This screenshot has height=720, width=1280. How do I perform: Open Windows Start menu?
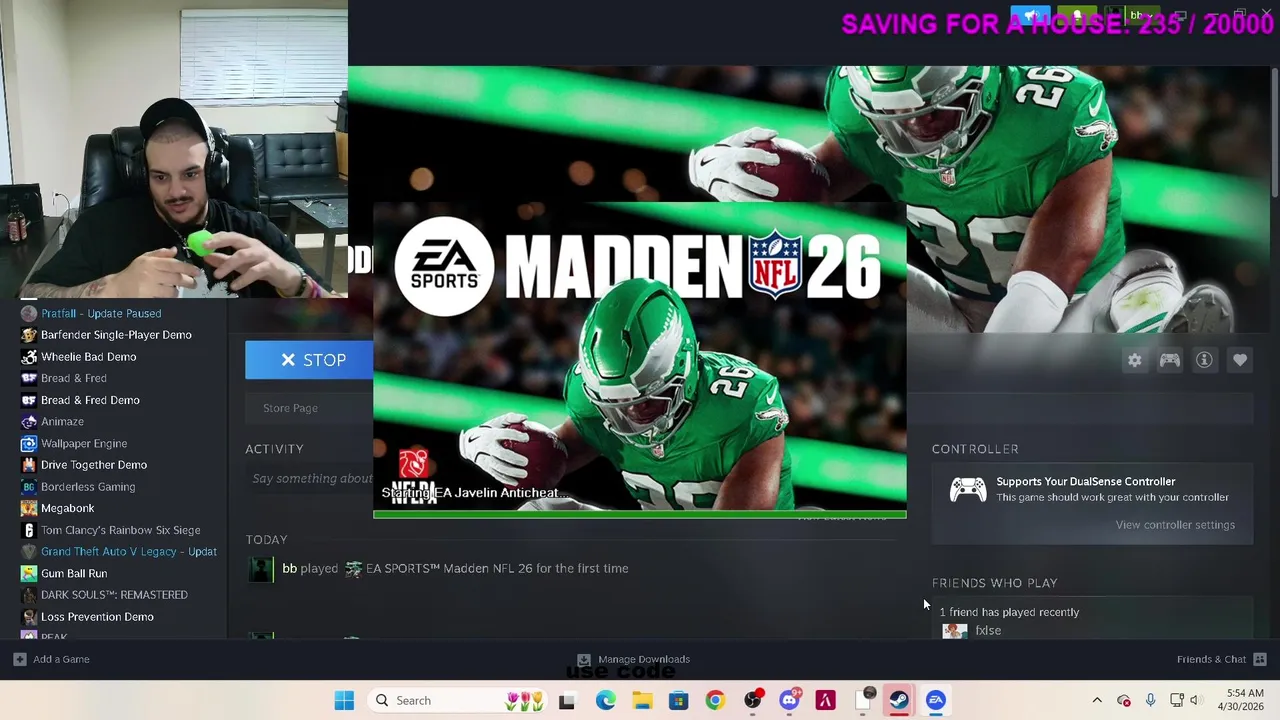pos(344,701)
